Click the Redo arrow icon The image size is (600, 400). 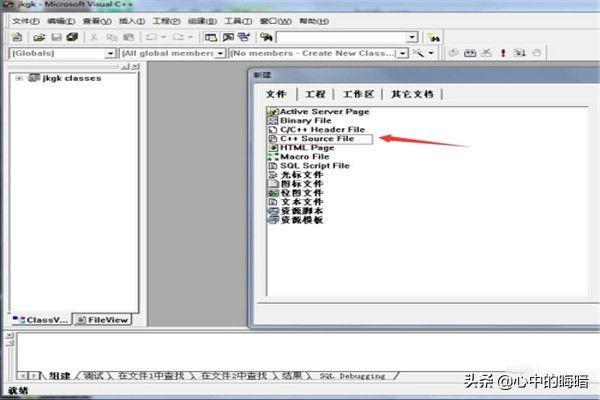point(179,37)
